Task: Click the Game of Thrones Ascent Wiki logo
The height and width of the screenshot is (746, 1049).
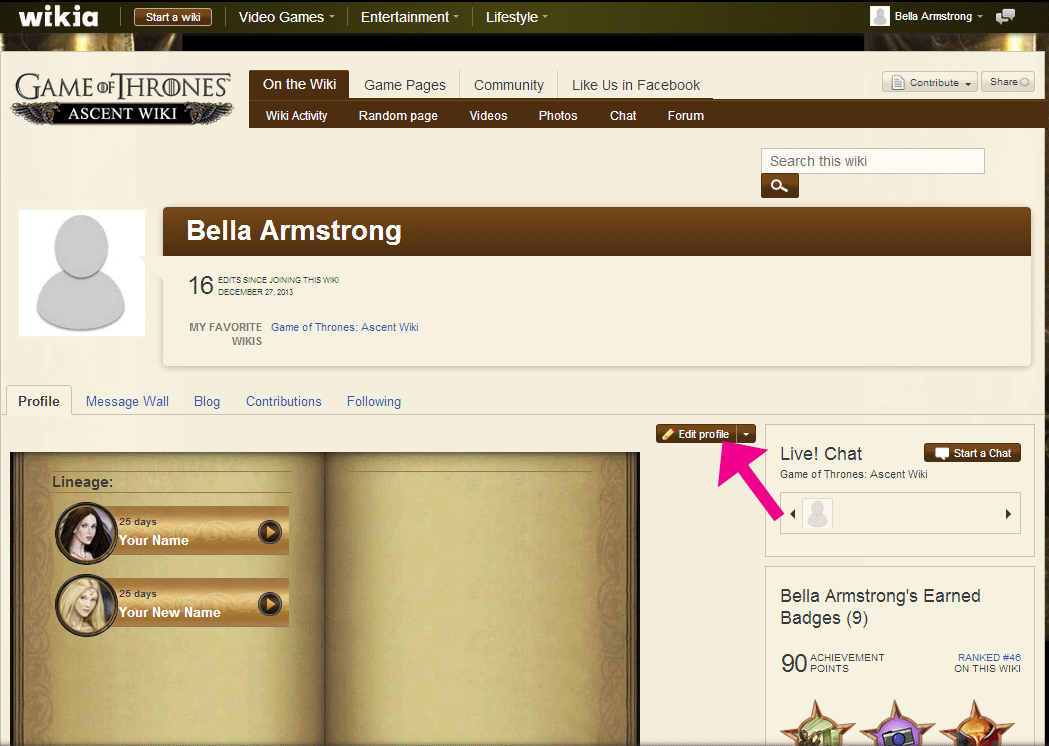Action: pos(122,98)
